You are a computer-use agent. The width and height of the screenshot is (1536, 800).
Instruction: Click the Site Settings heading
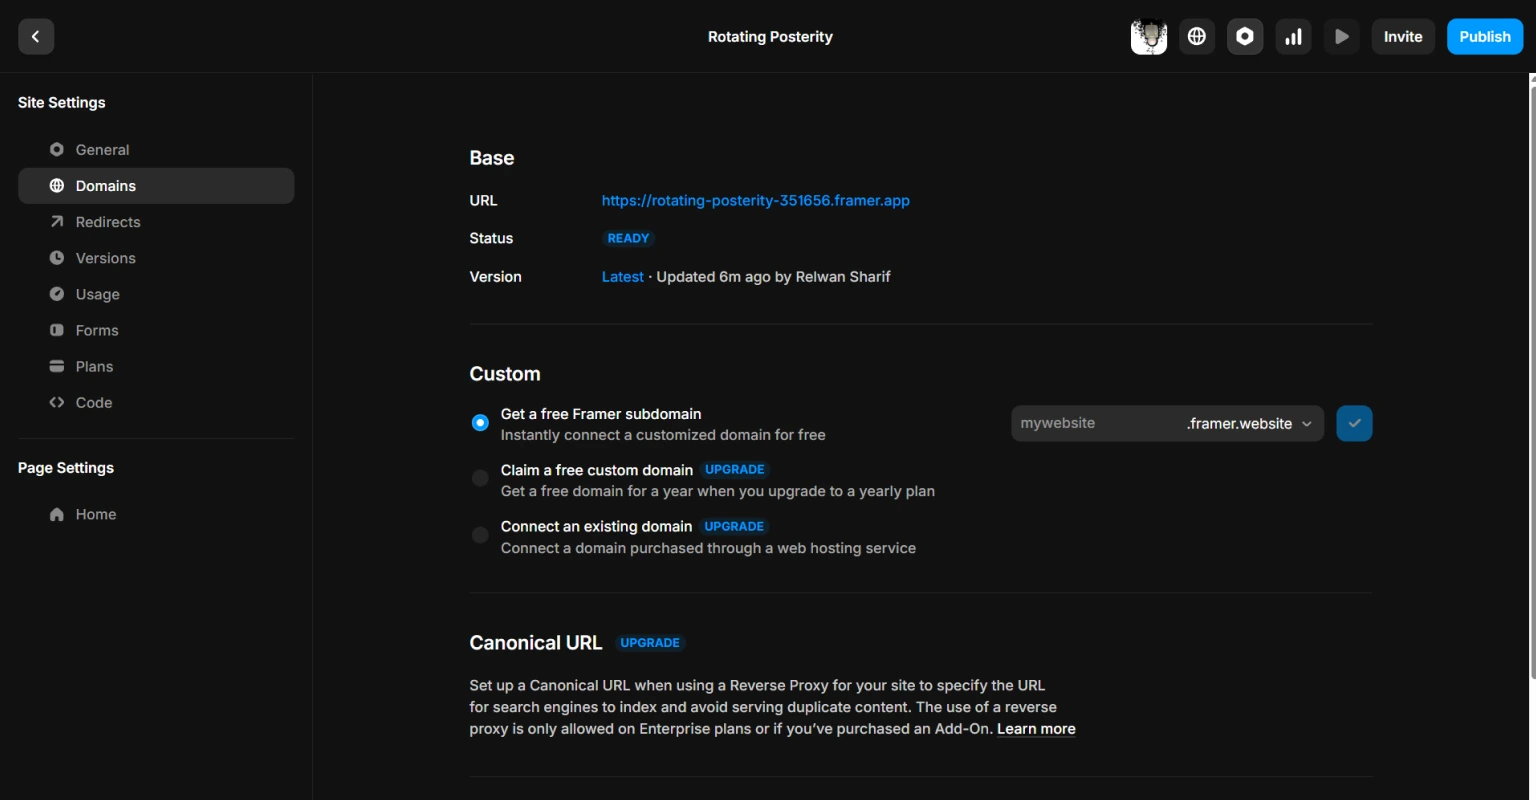[61, 102]
